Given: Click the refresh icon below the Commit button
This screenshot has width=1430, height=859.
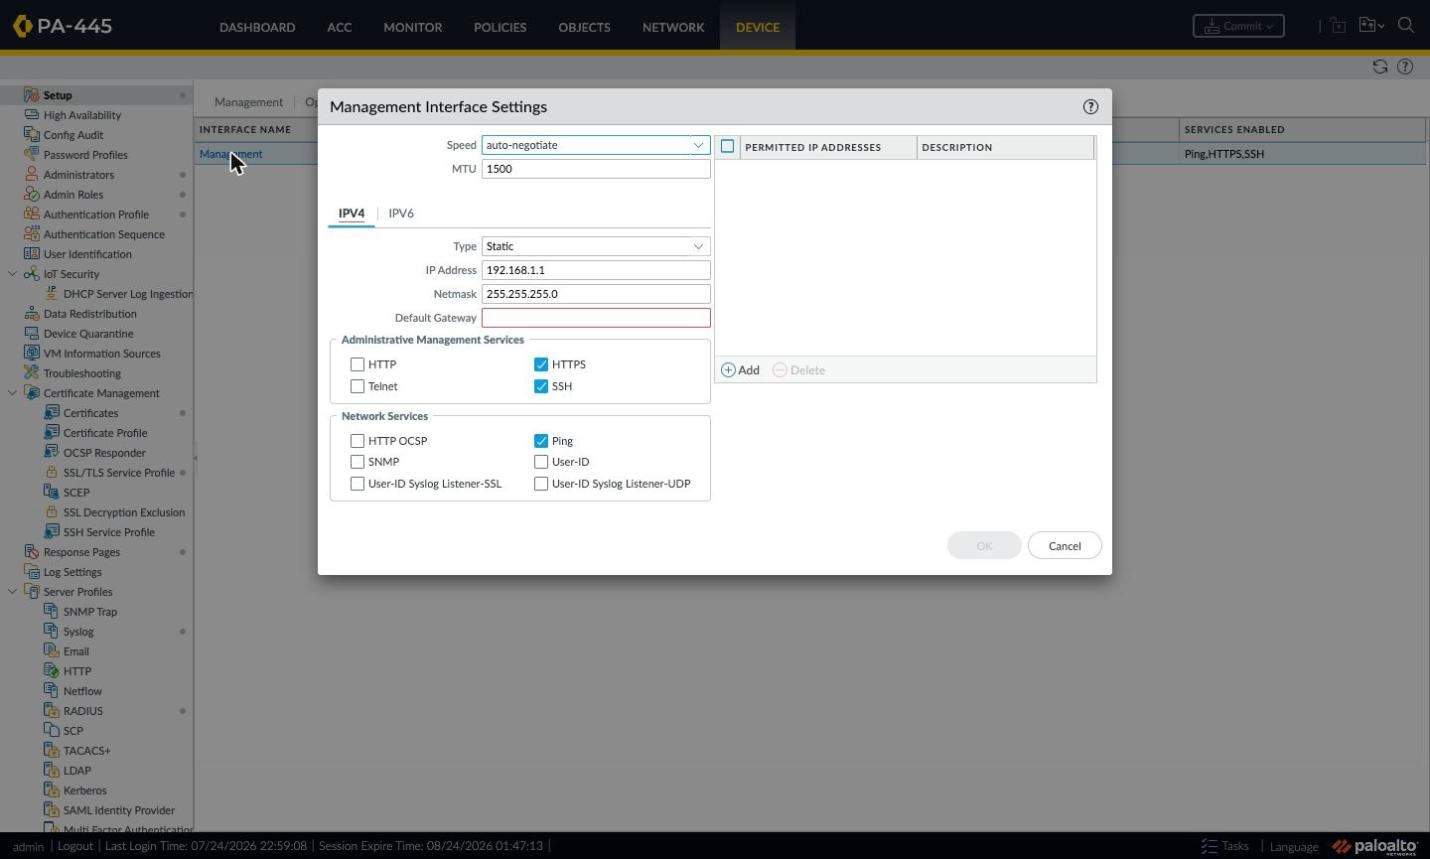Looking at the screenshot, I should coord(1380,67).
